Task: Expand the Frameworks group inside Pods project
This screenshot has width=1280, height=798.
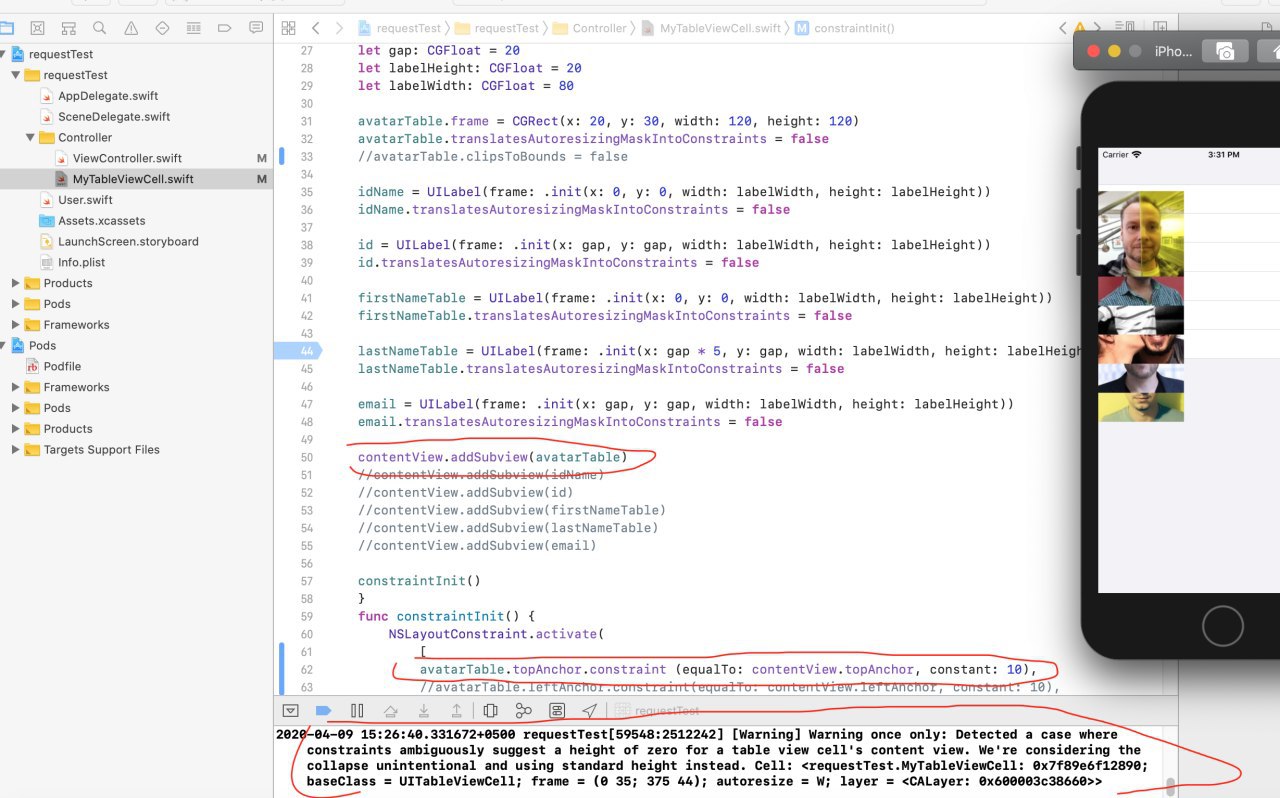Action: click(x=16, y=387)
